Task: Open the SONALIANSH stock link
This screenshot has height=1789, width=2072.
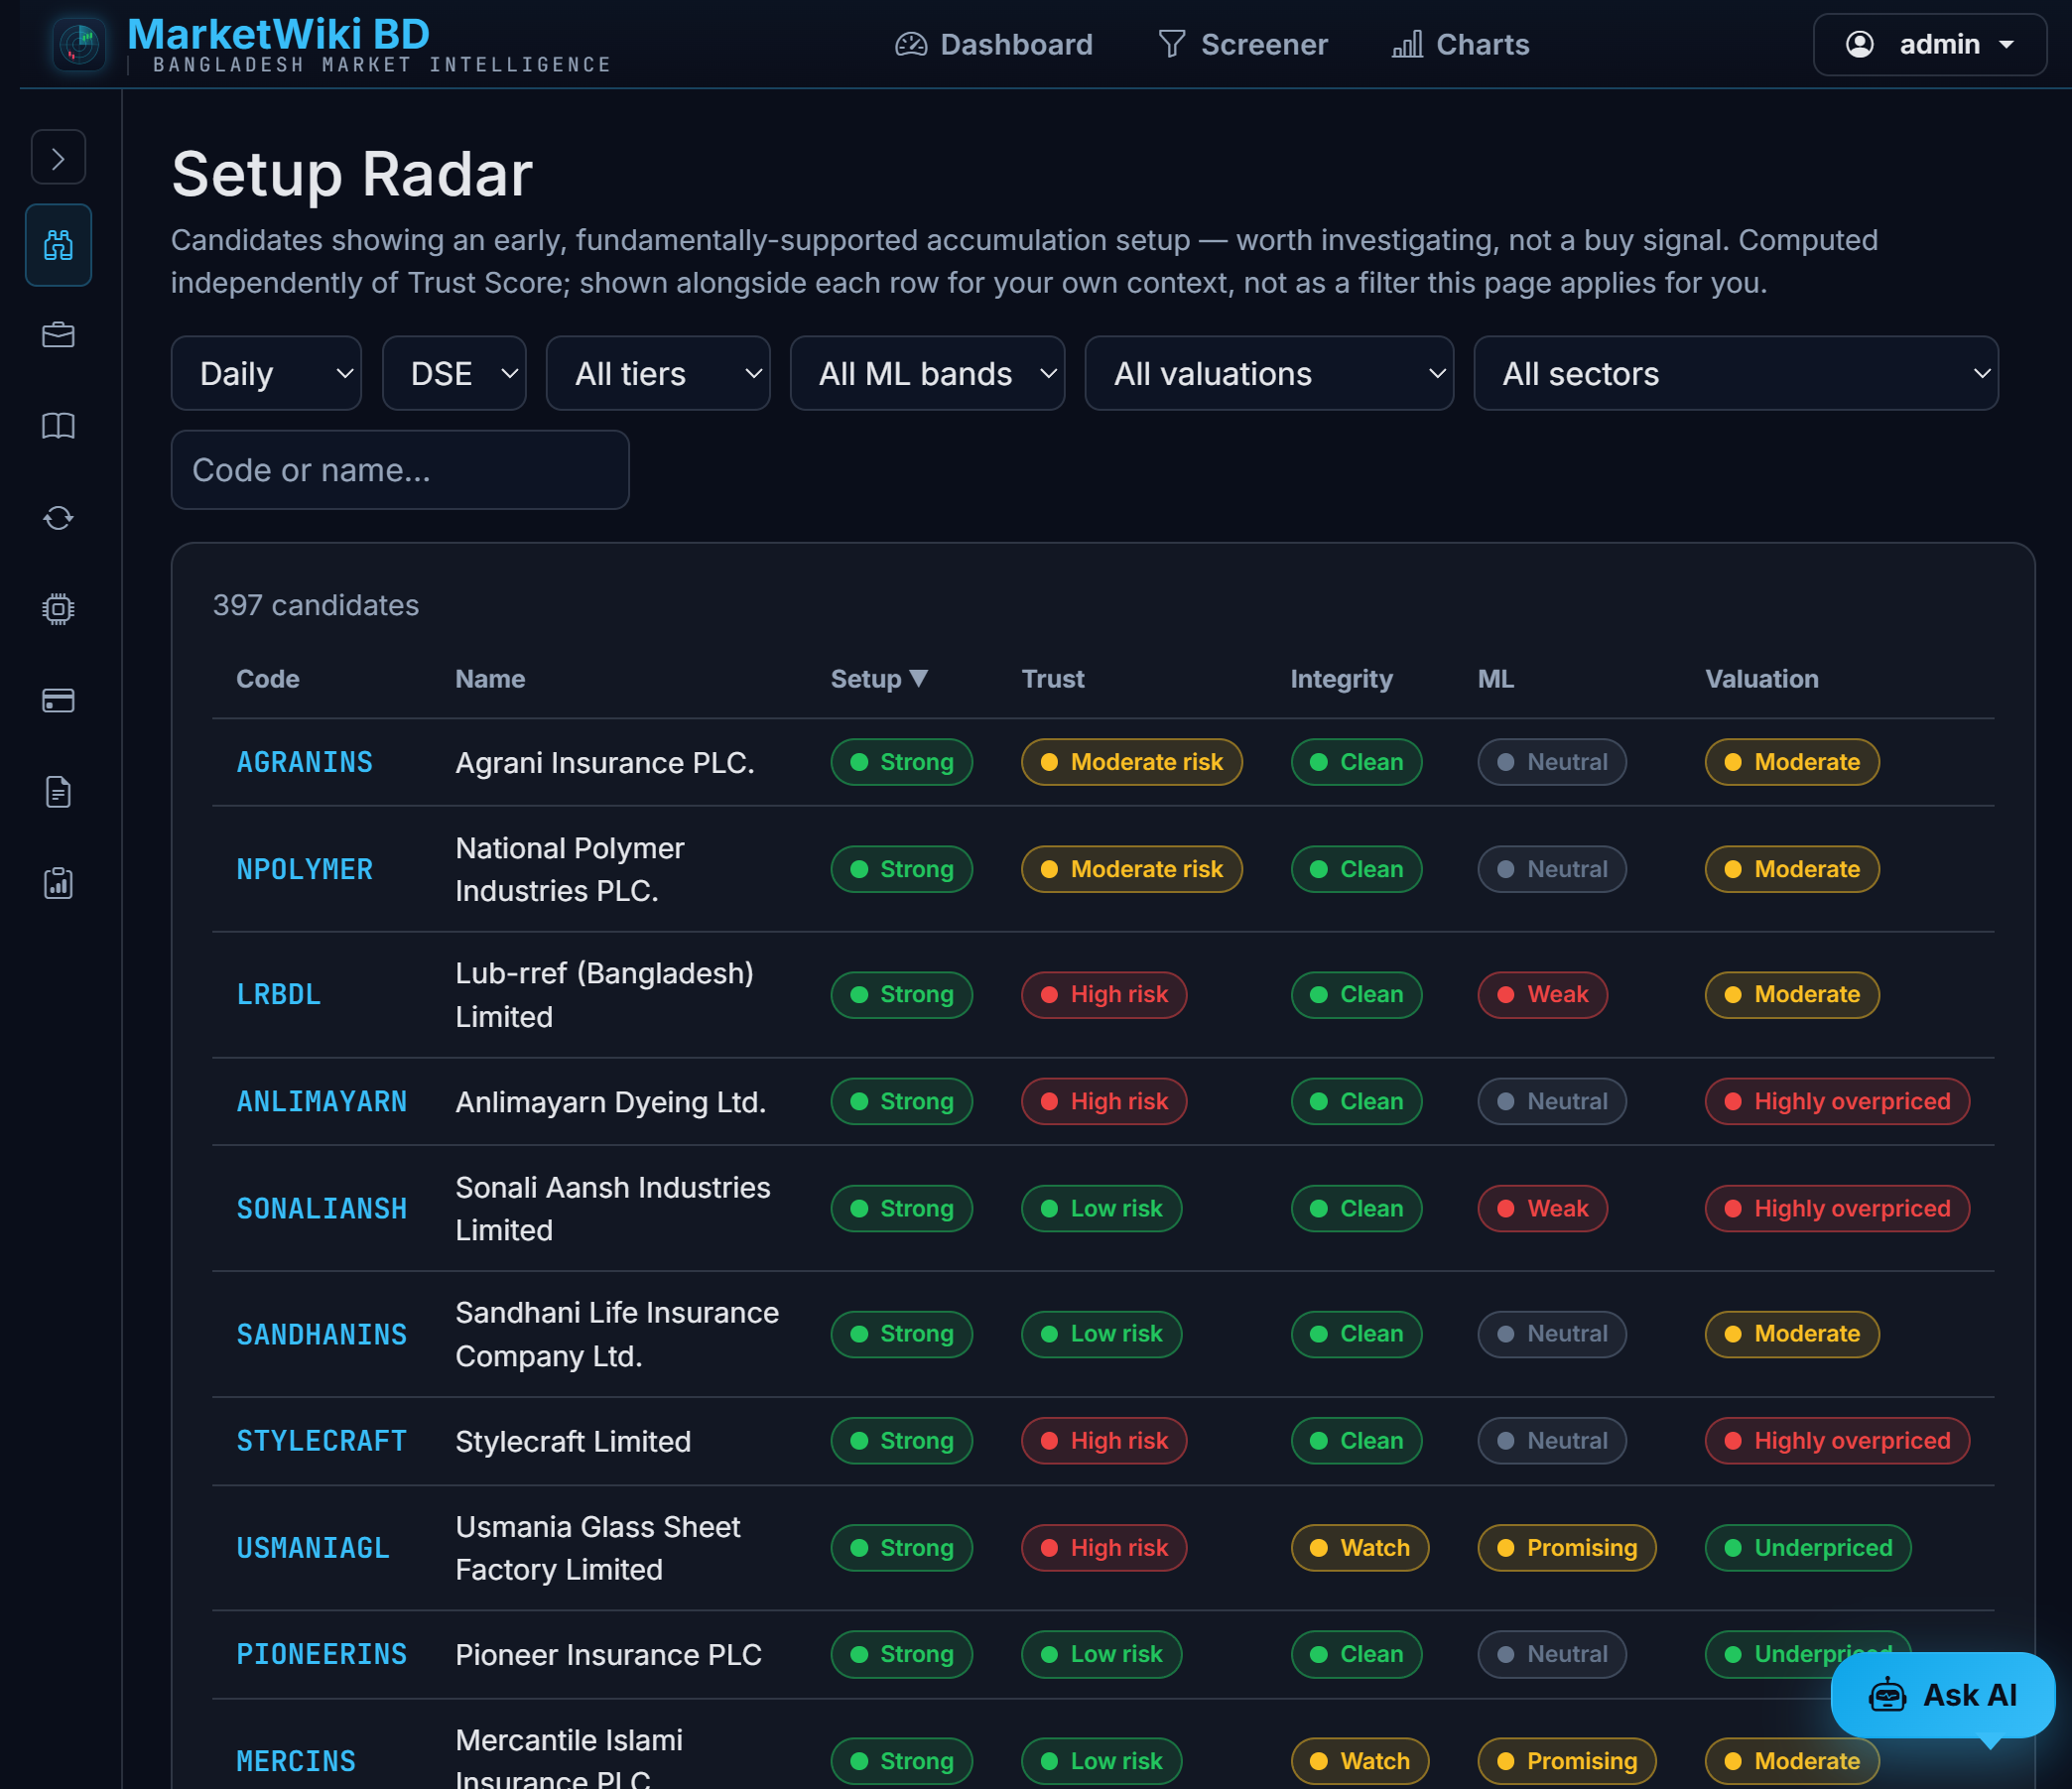Action: pyautogui.click(x=321, y=1208)
